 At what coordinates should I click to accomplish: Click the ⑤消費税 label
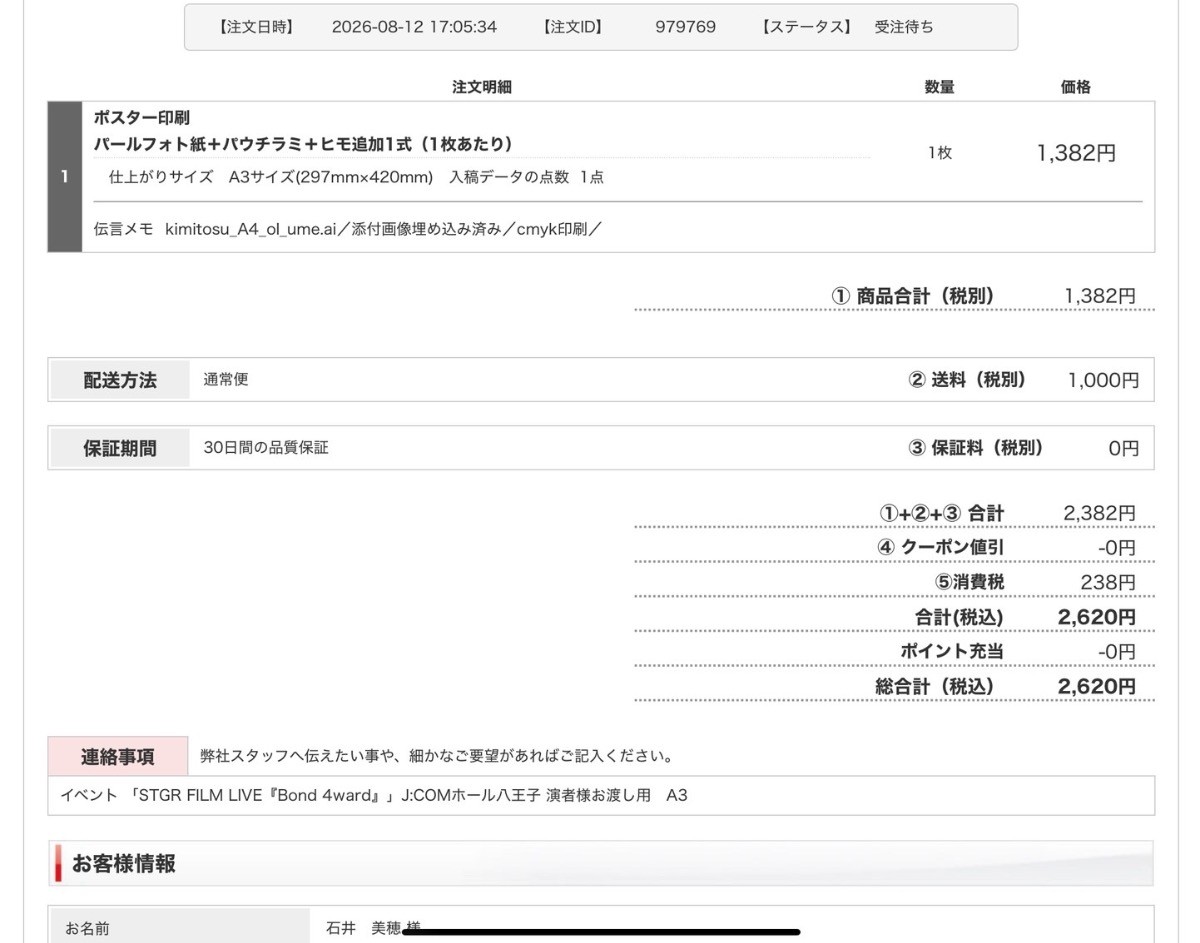click(969, 582)
